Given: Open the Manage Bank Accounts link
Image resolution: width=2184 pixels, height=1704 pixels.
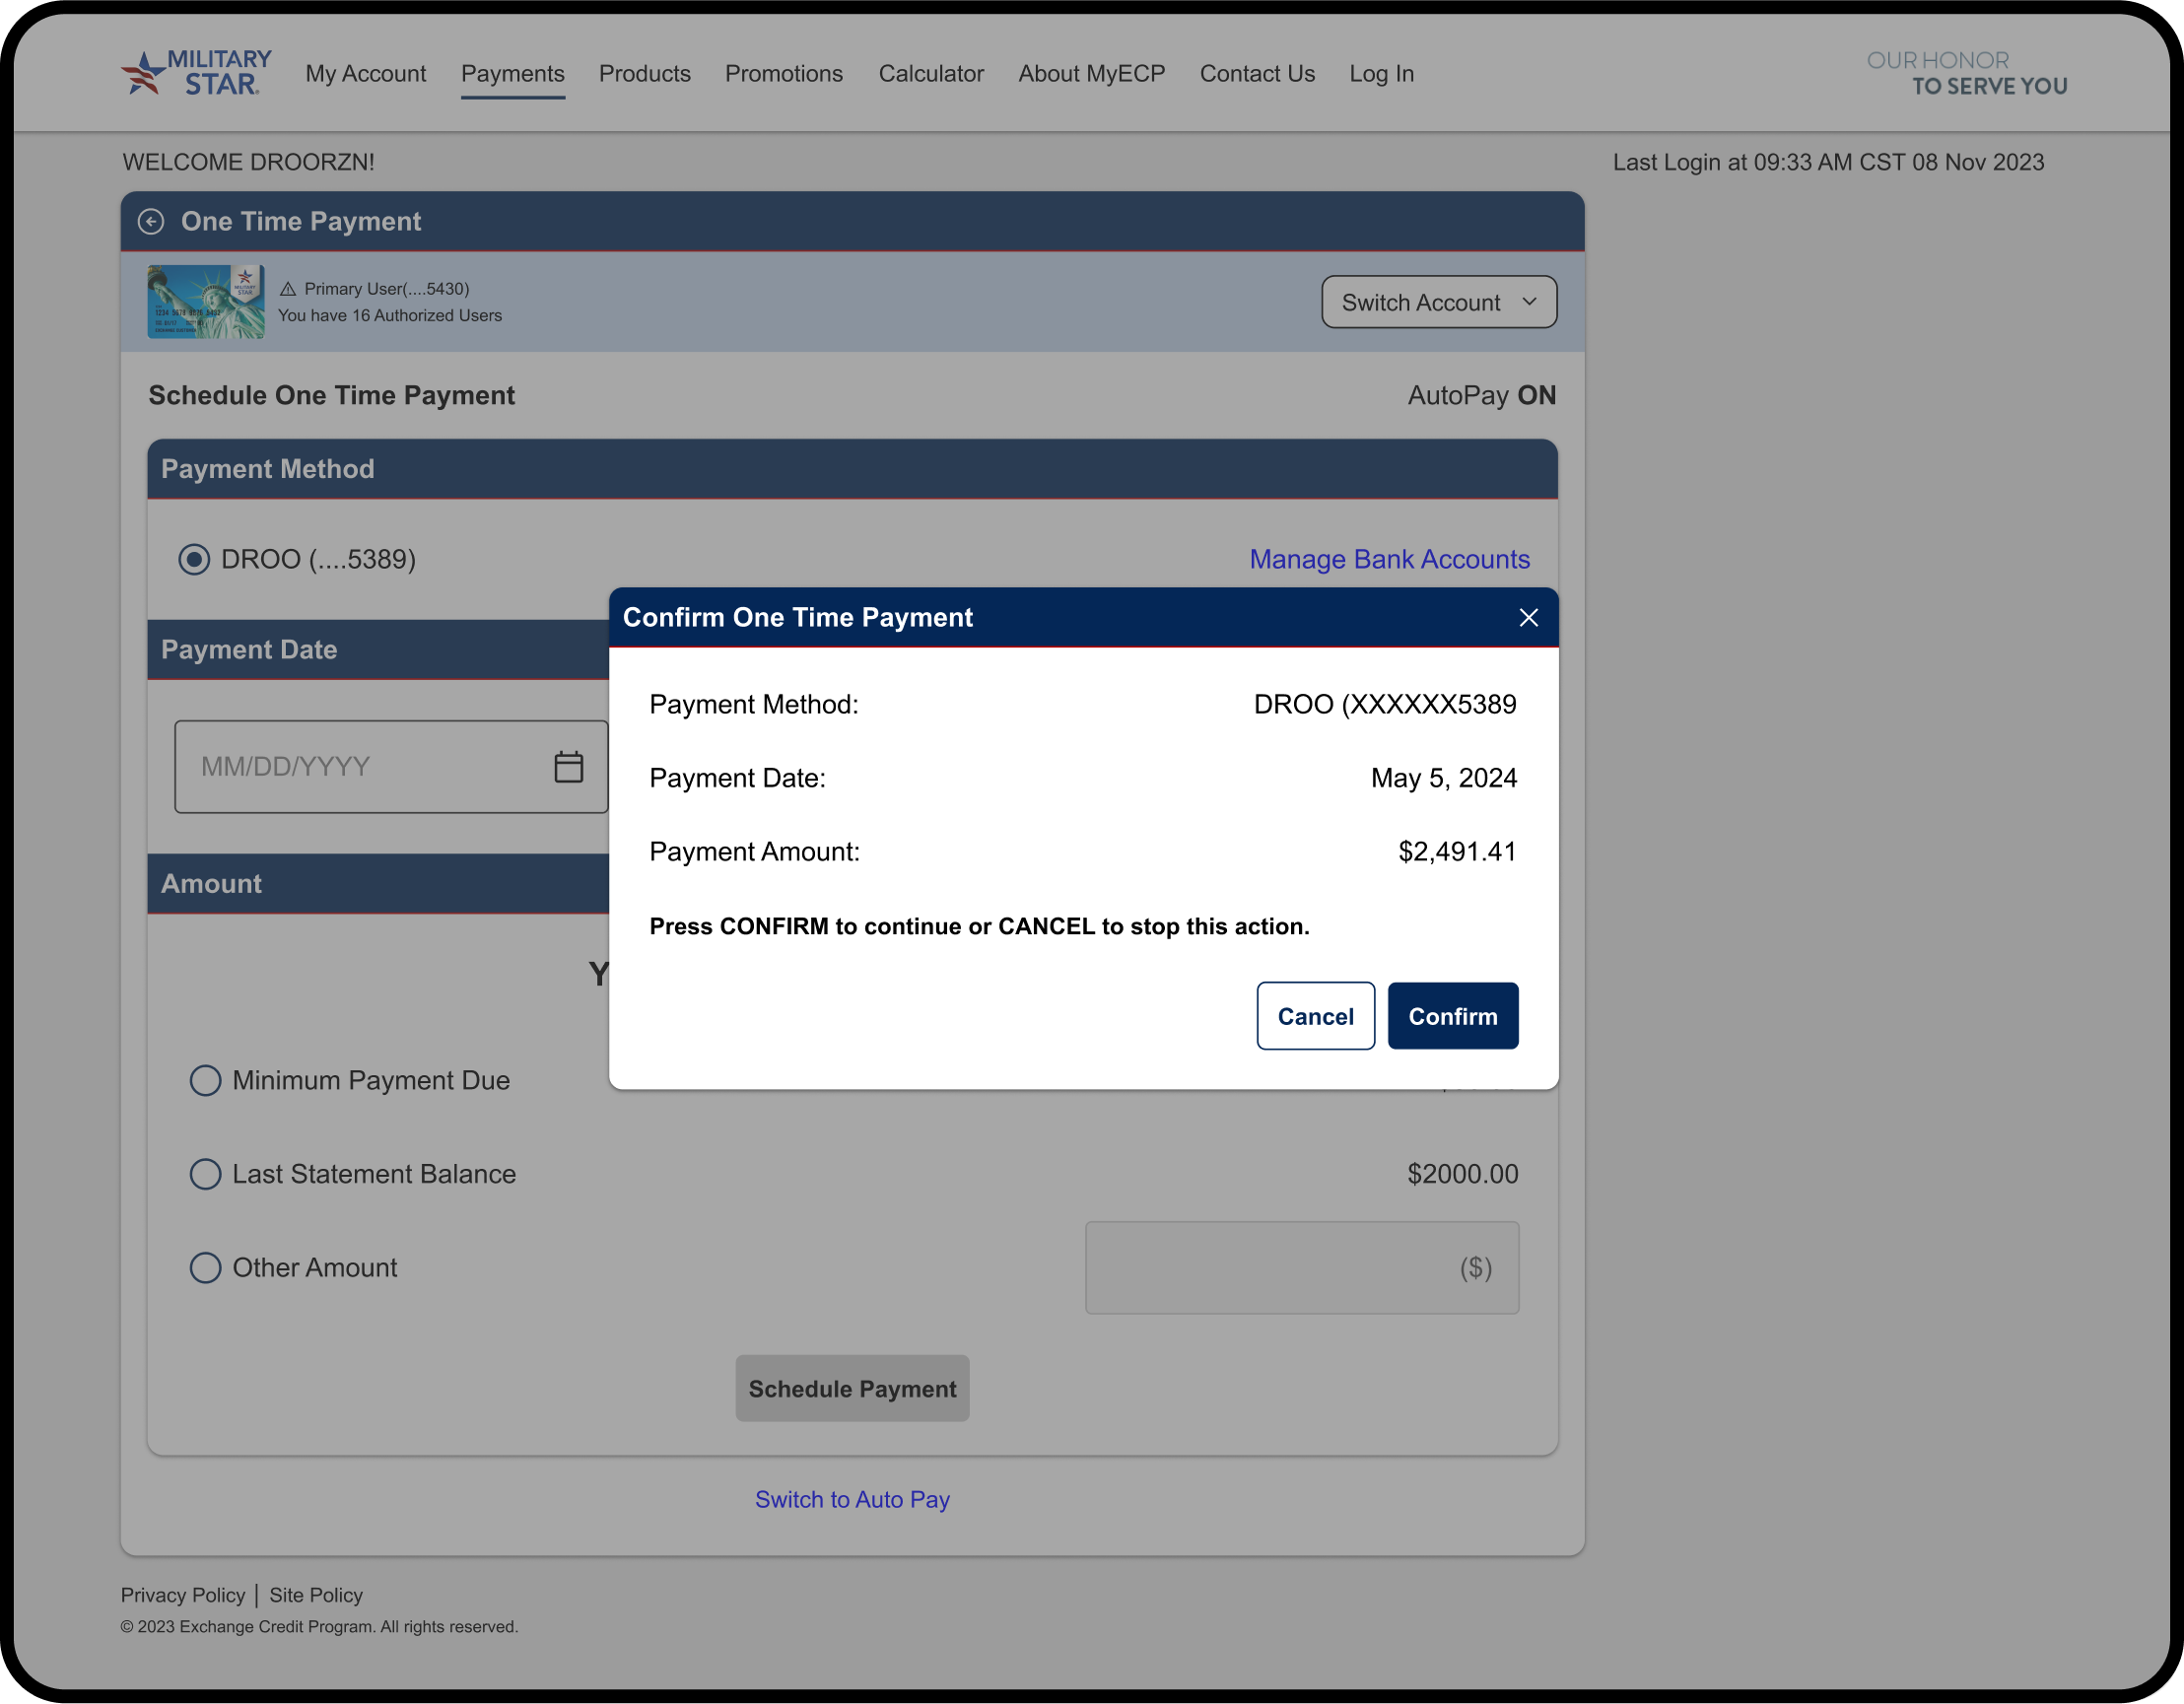Looking at the screenshot, I should (x=1388, y=559).
